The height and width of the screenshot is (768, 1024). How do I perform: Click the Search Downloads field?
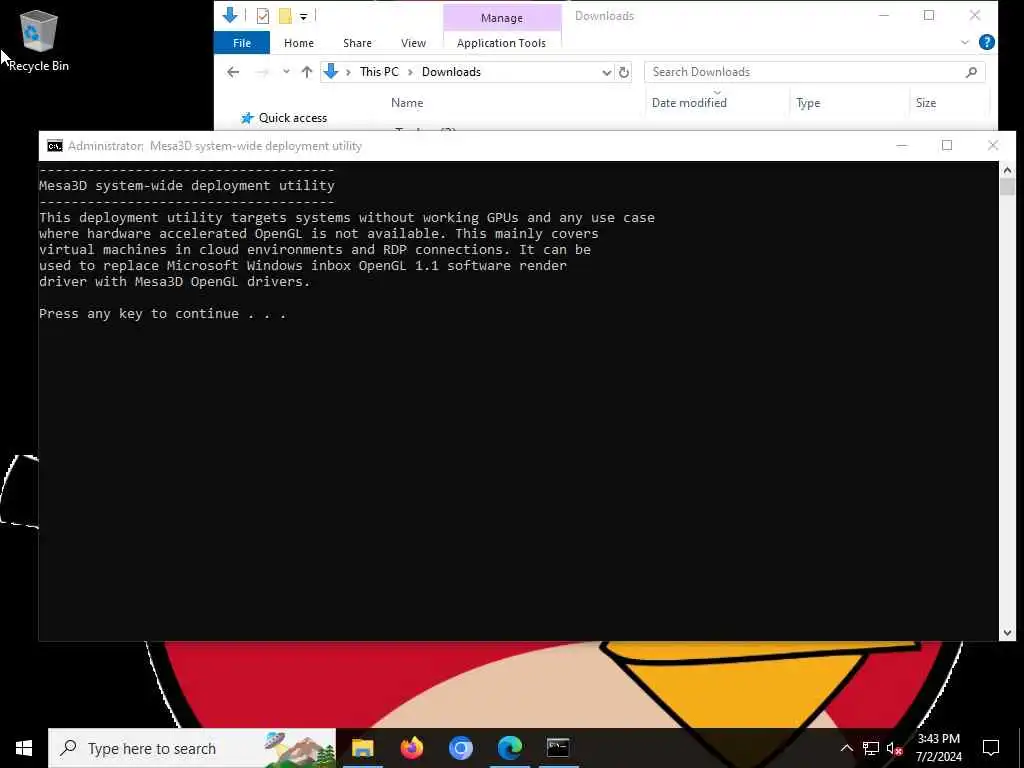coord(814,72)
